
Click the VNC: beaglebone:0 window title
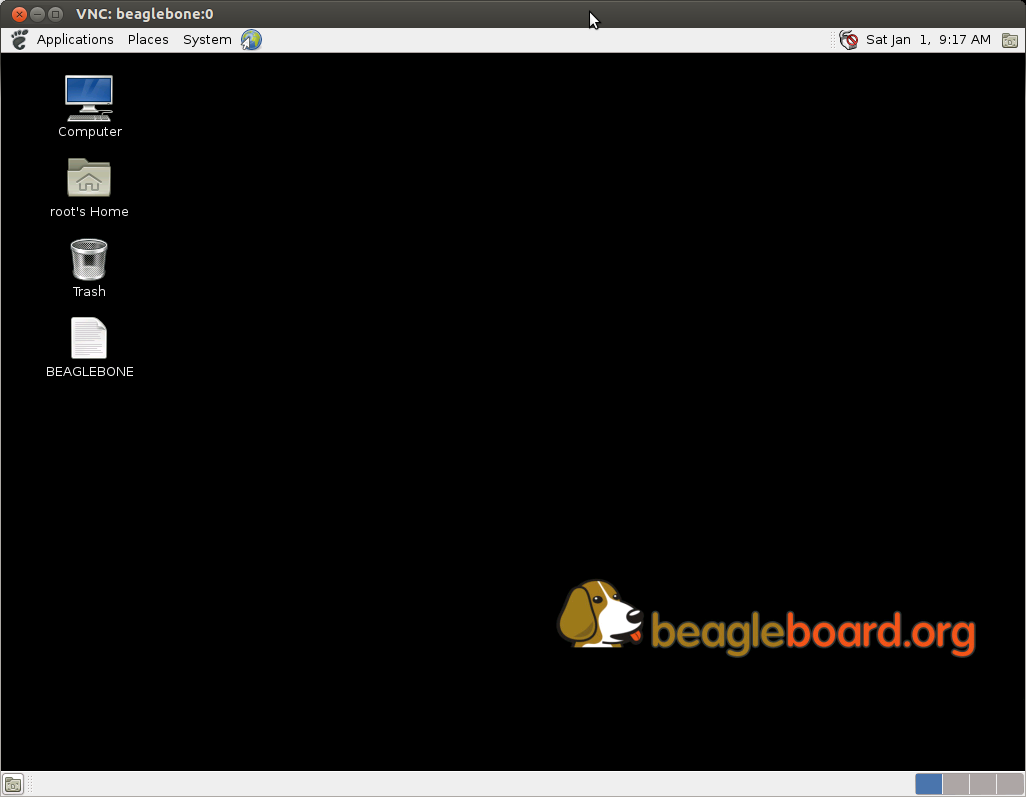click(145, 14)
